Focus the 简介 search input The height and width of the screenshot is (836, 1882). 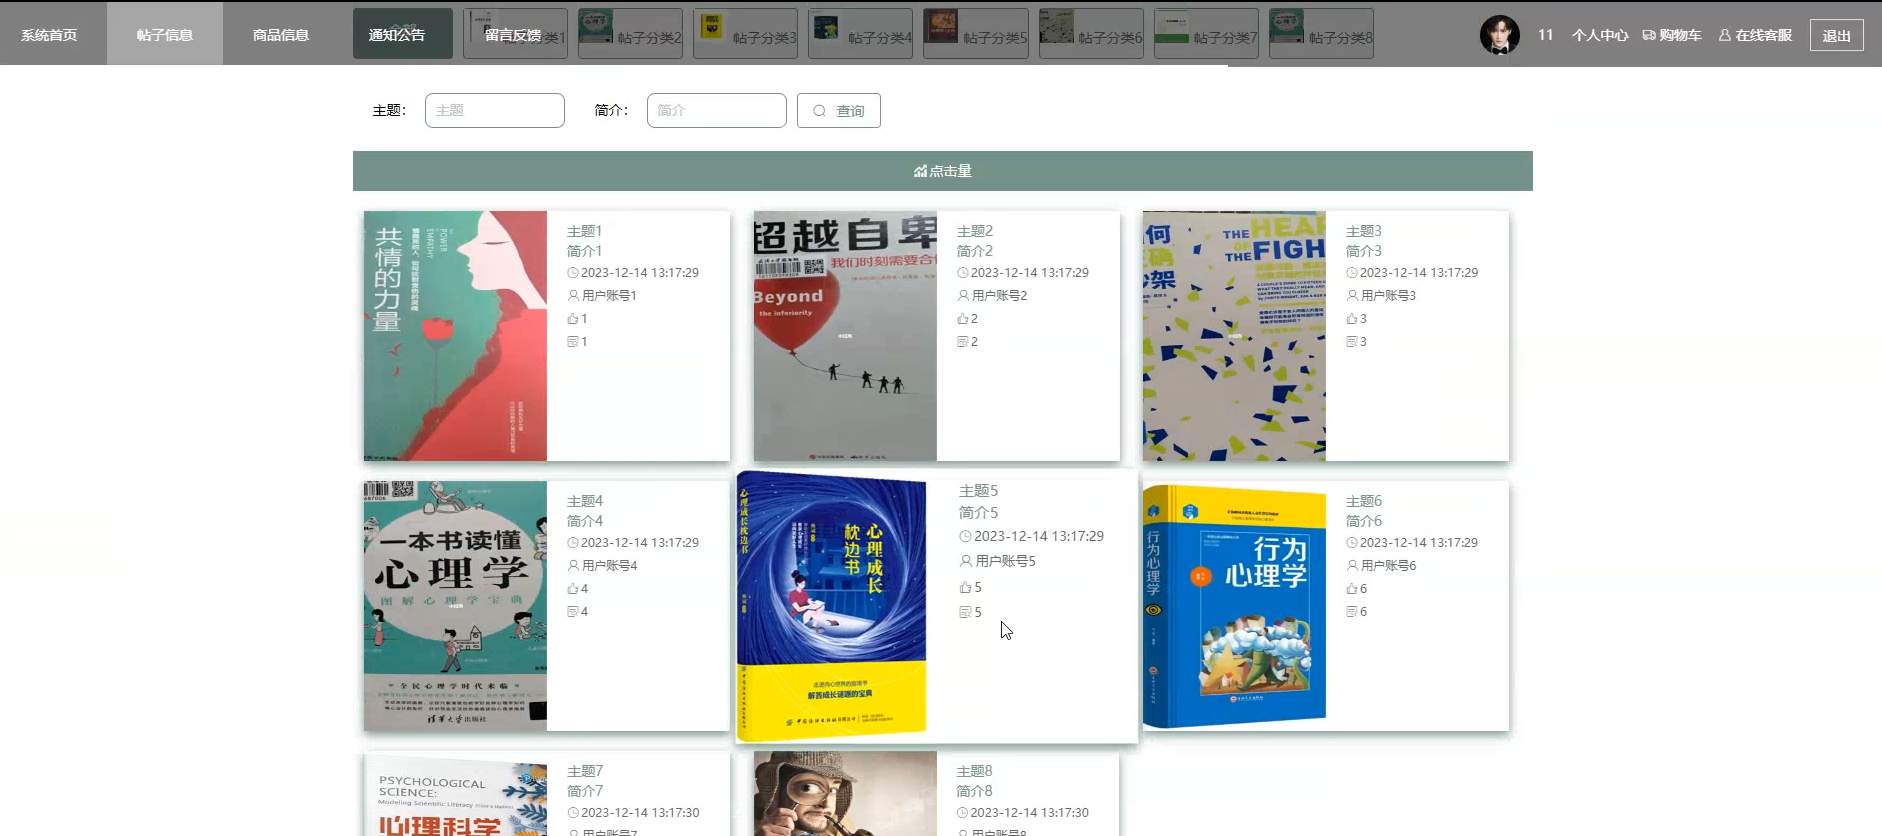coord(717,111)
